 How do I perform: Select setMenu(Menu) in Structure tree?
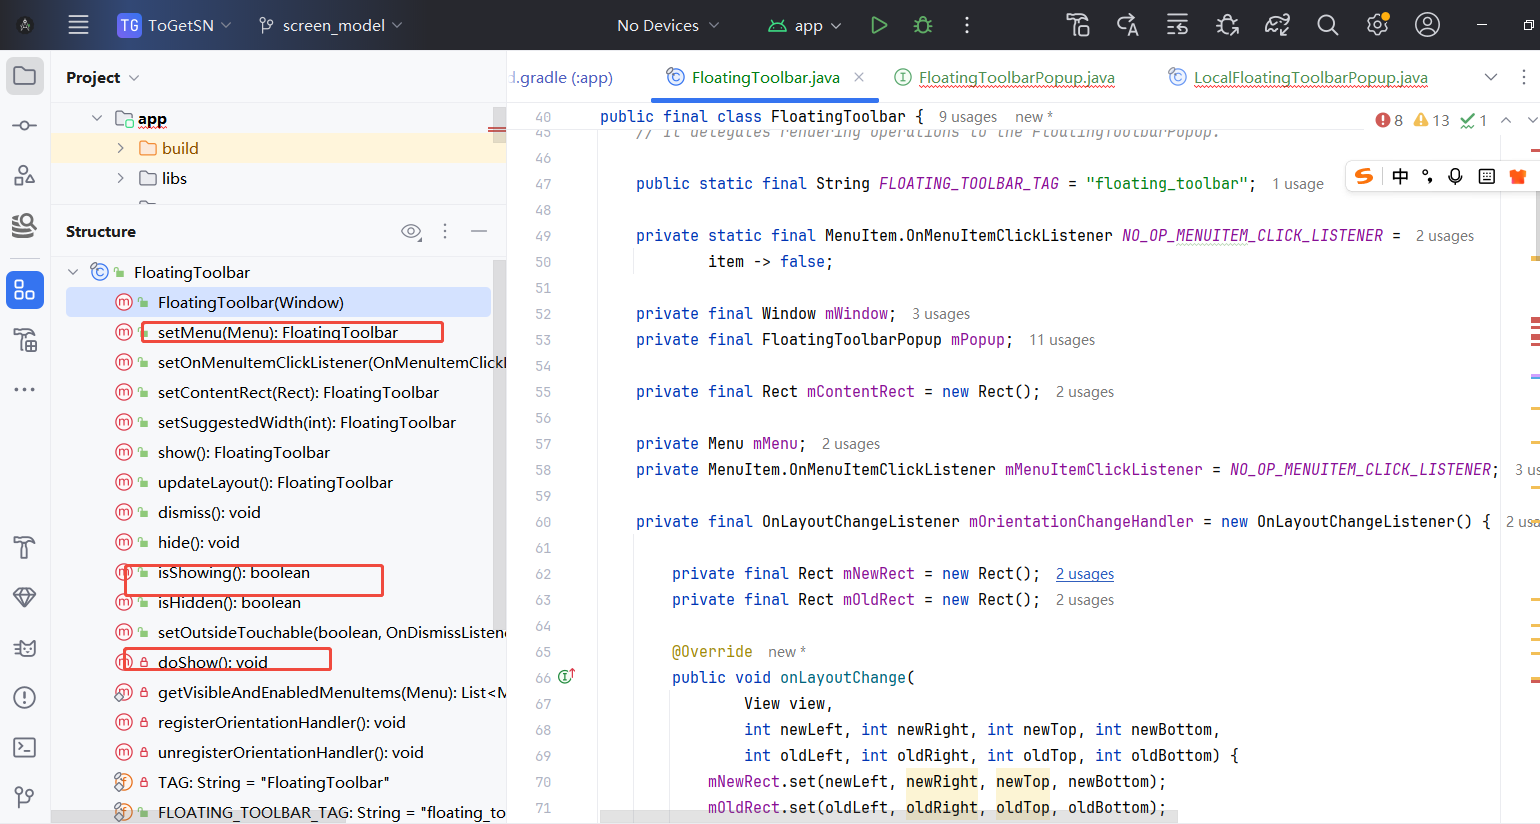point(278,332)
